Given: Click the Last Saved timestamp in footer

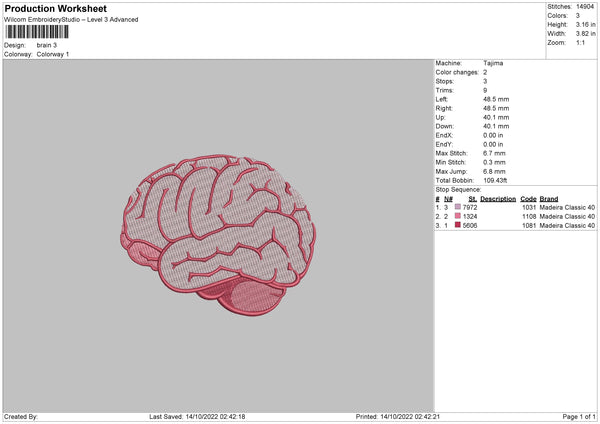Looking at the screenshot, I should pos(214,416).
